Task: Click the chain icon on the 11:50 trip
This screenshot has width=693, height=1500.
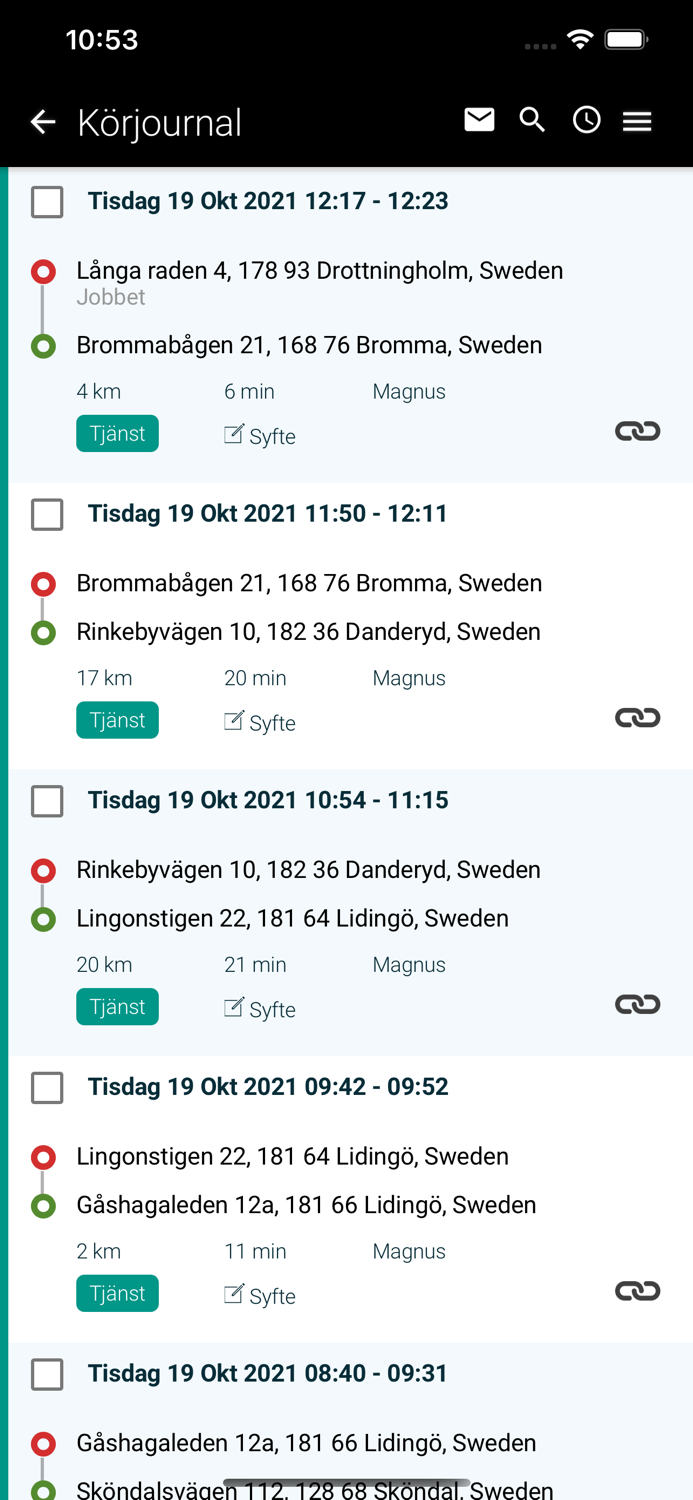Action: [638, 717]
